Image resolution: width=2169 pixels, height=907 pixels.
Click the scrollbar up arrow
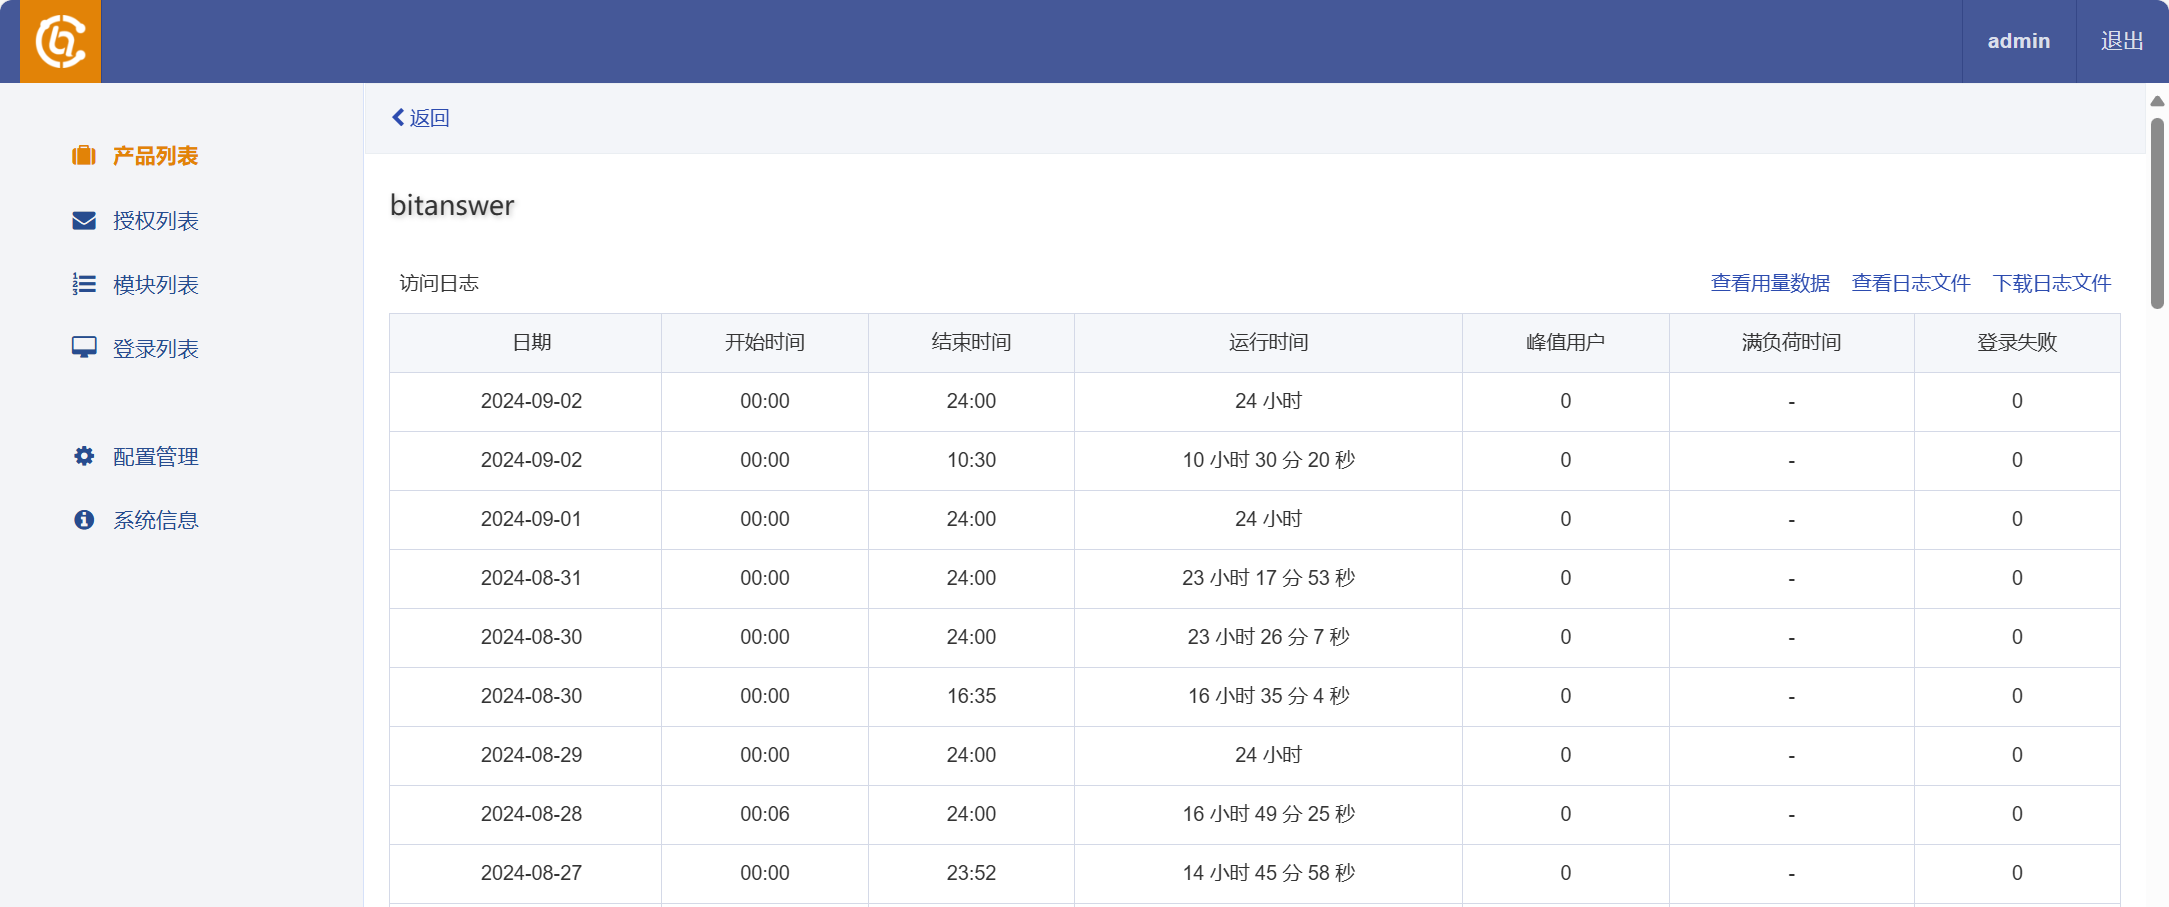tap(2158, 101)
